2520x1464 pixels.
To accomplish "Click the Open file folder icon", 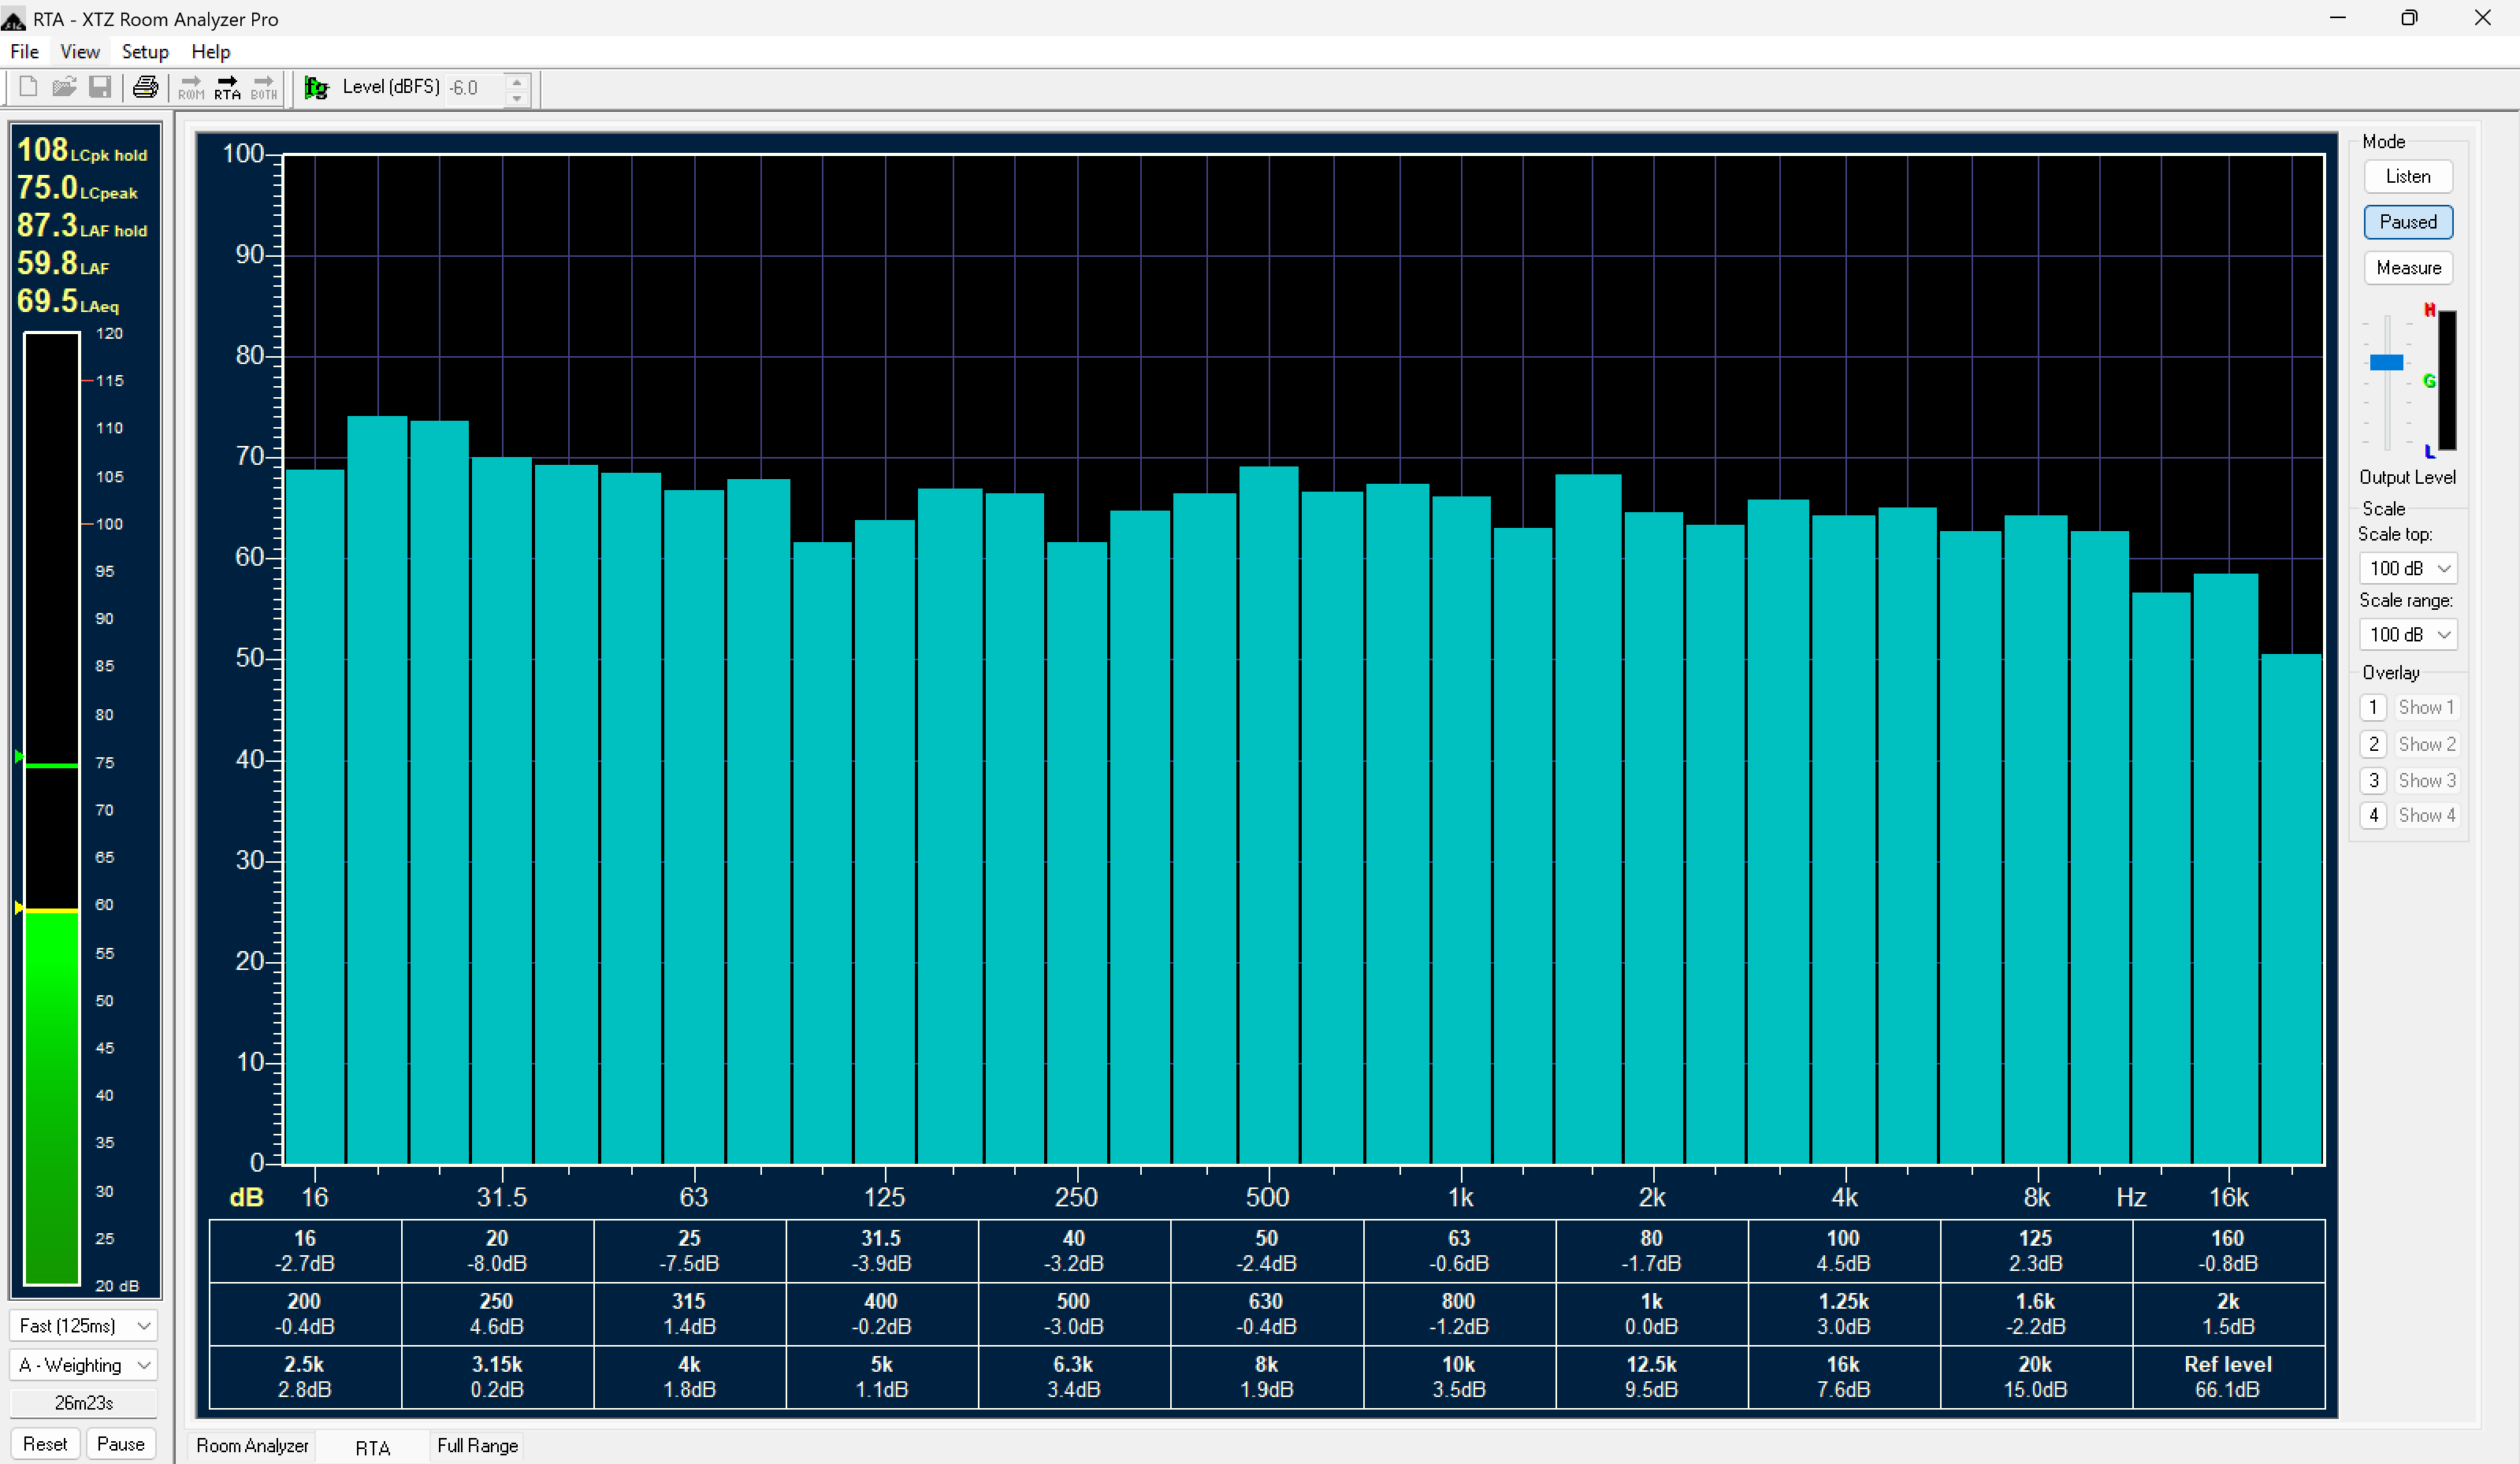I will [x=64, y=87].
